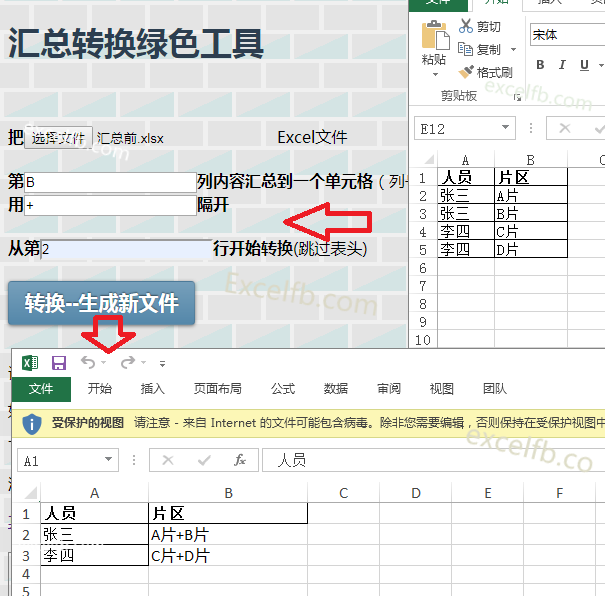Click the Copy icon in clipboard group

(x=466, y=49)
